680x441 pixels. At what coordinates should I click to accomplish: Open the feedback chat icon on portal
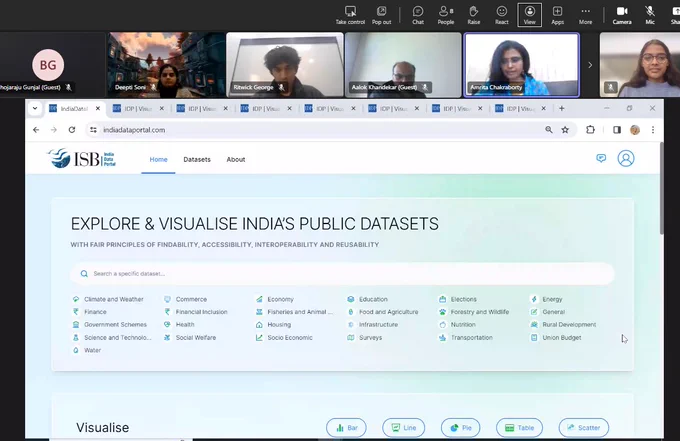coord(601,158)
